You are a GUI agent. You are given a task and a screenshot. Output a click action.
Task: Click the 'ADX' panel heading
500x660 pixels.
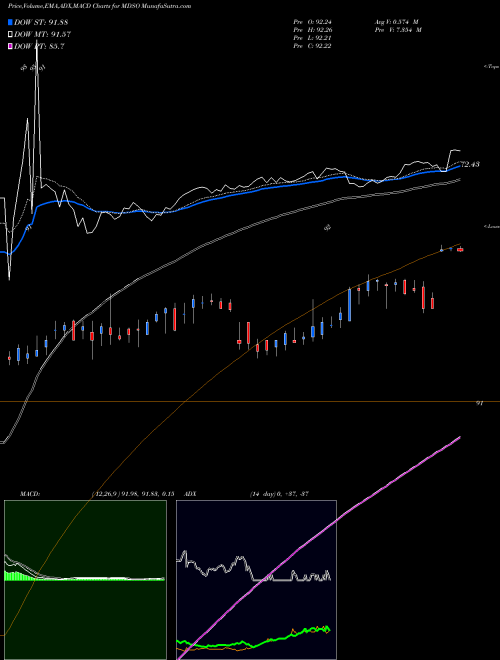pyautogui.click(x=190, y=494)
